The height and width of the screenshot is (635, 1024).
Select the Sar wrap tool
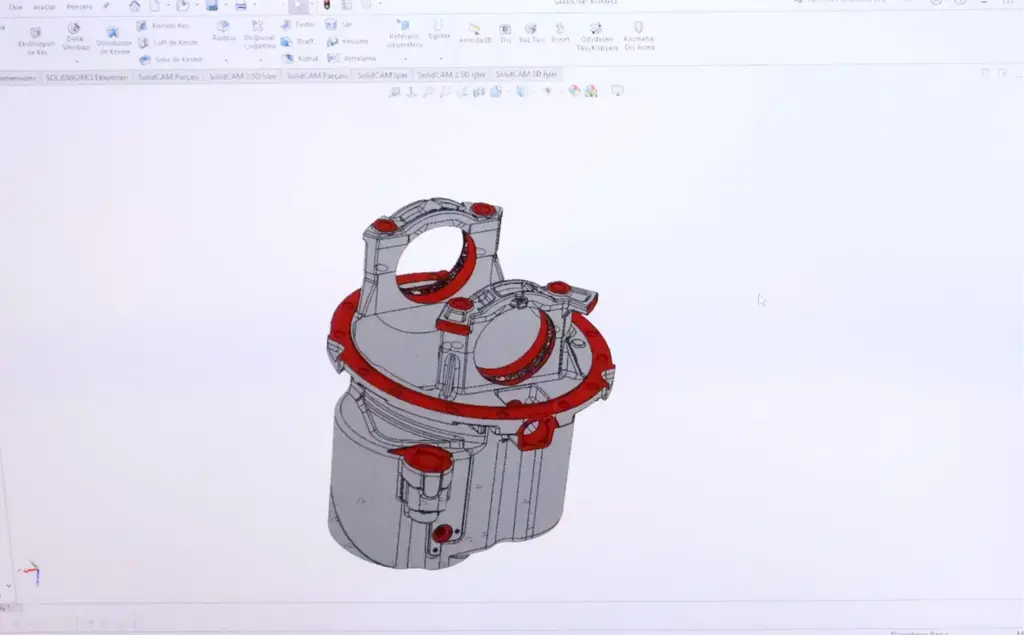tap(339, 25)
